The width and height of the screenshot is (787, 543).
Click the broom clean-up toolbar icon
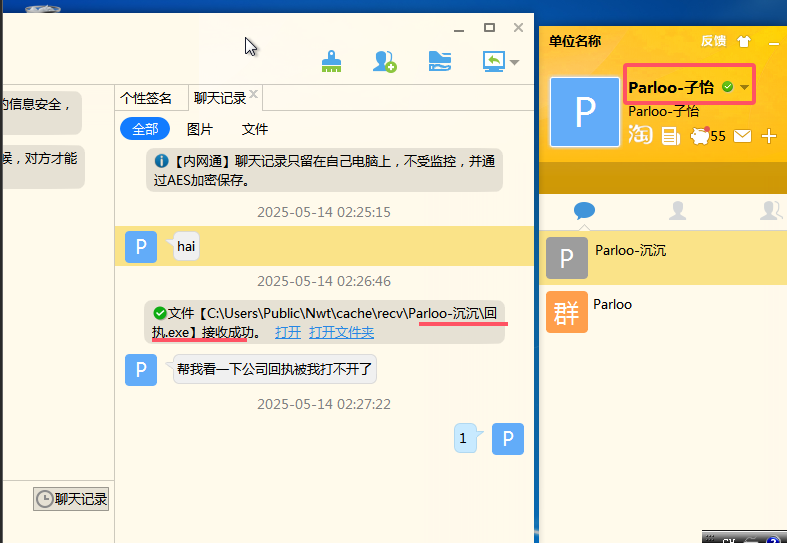coord(331,61)
